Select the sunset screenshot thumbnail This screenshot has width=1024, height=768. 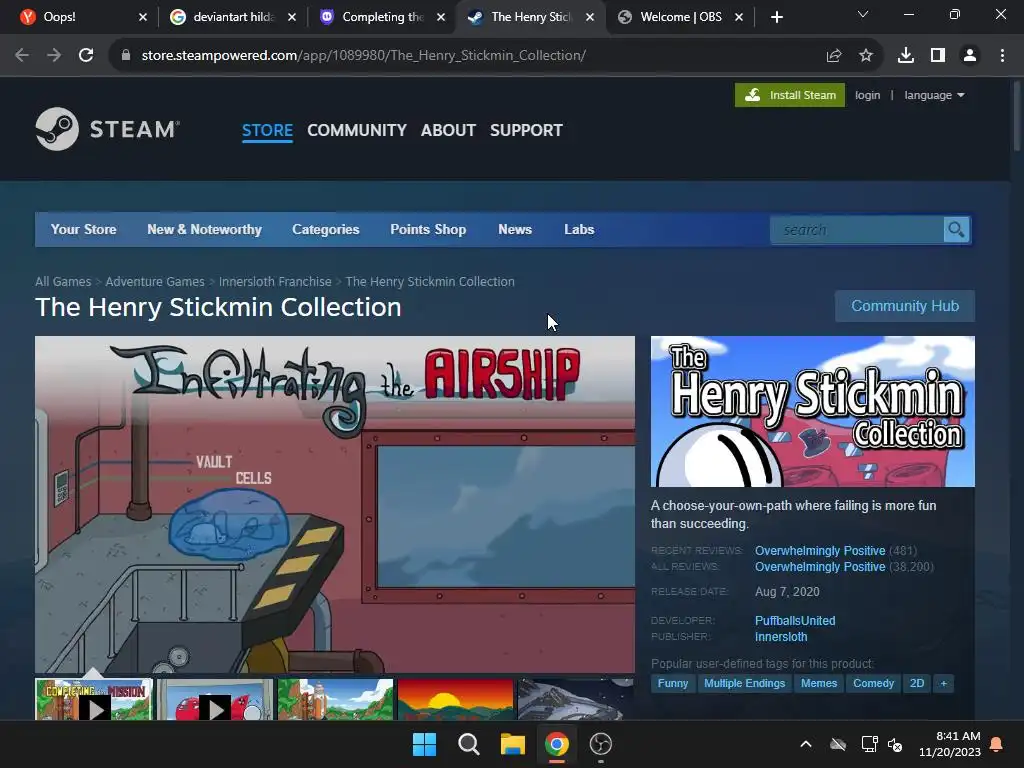[x=456, y=699]
